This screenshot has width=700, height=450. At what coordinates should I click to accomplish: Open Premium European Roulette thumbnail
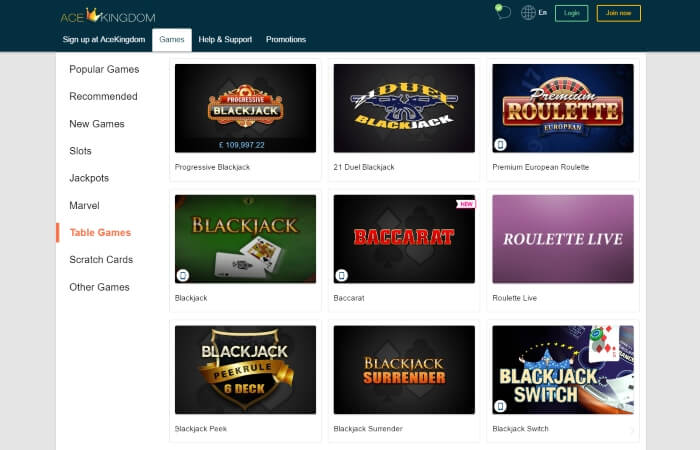(562, 108)
